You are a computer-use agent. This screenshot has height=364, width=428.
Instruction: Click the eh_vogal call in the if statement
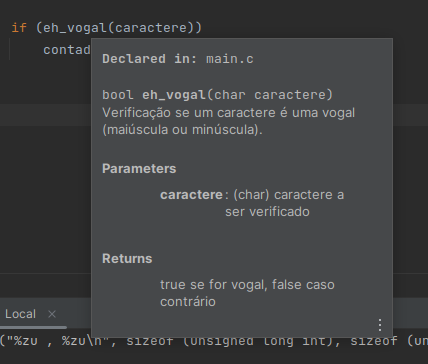(x=75, y=28)
